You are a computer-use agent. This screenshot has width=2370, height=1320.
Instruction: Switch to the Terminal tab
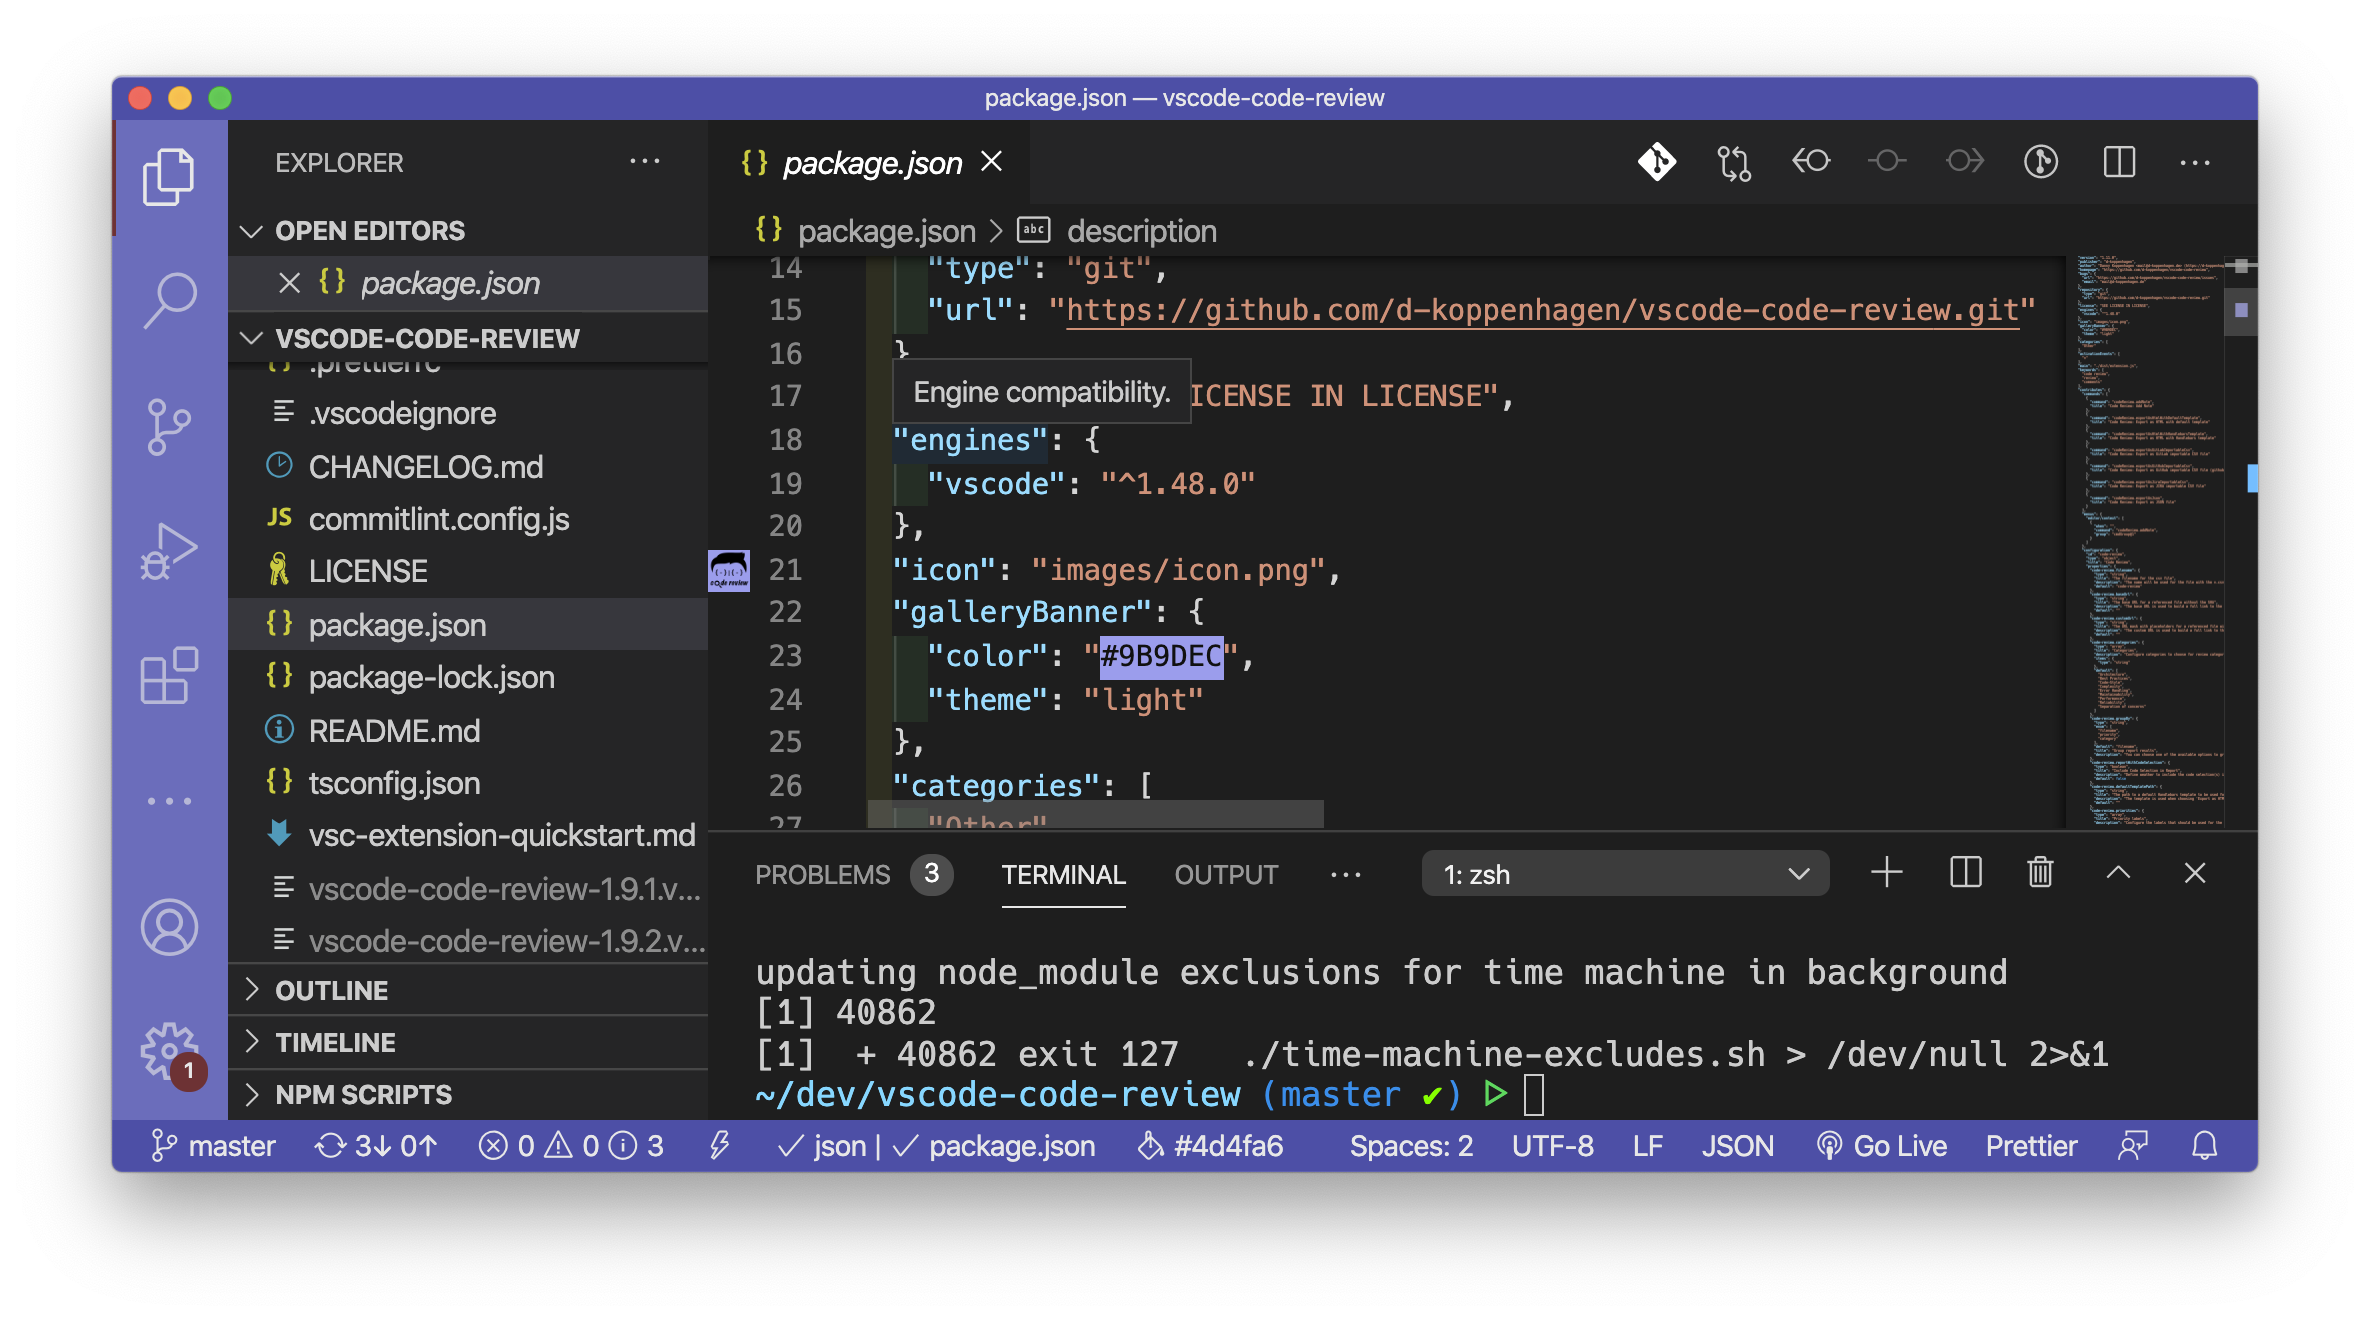tap(1063, 875)
